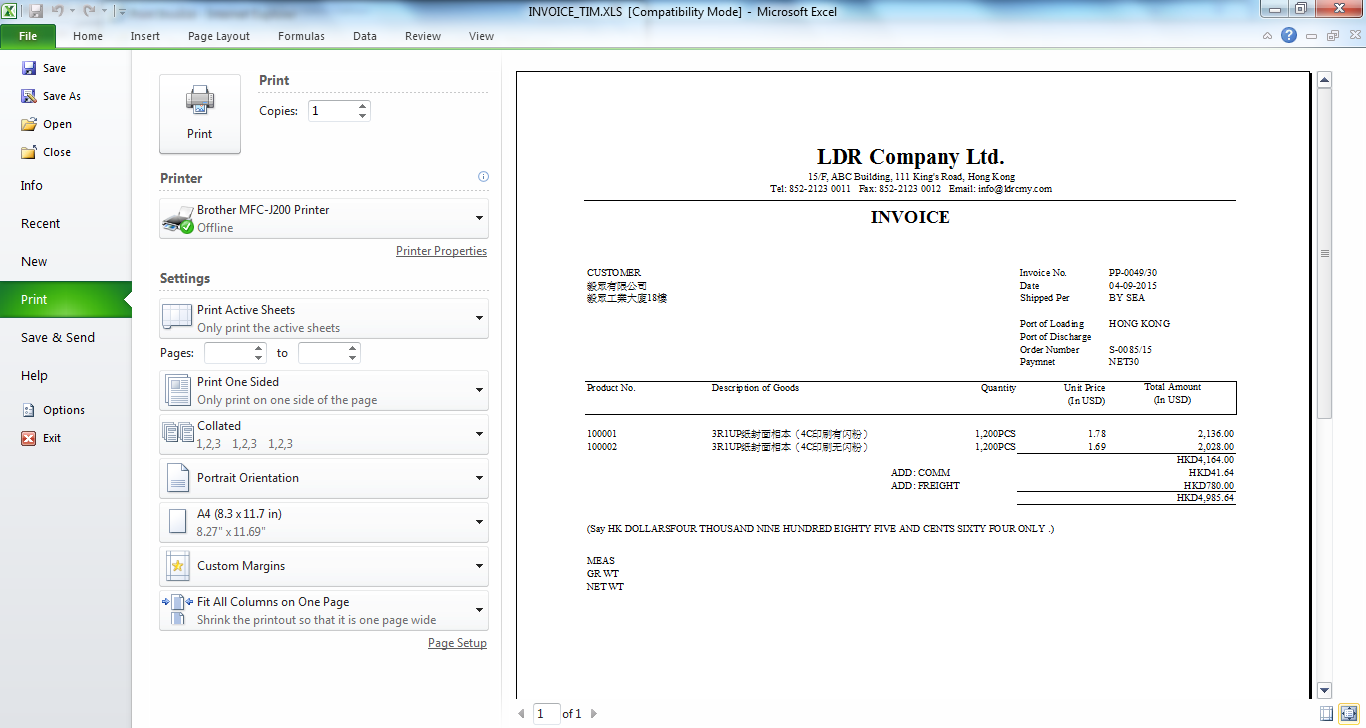Open the Custom Margins dropdown

[324, 566]
